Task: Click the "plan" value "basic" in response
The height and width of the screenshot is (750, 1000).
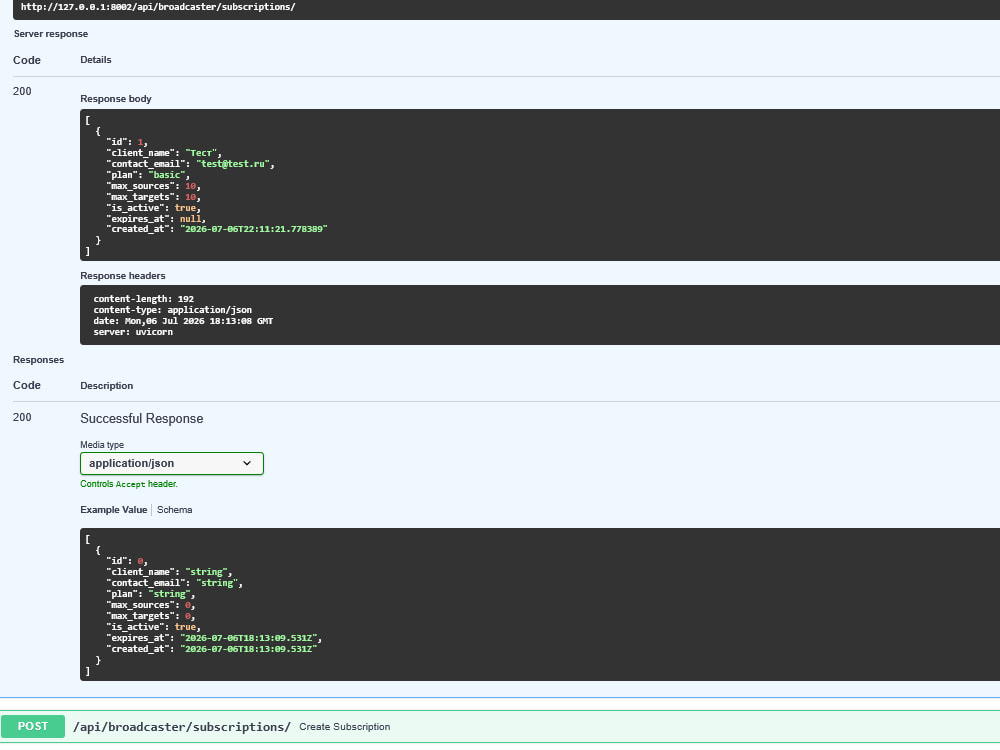Action: pos(166,175)
